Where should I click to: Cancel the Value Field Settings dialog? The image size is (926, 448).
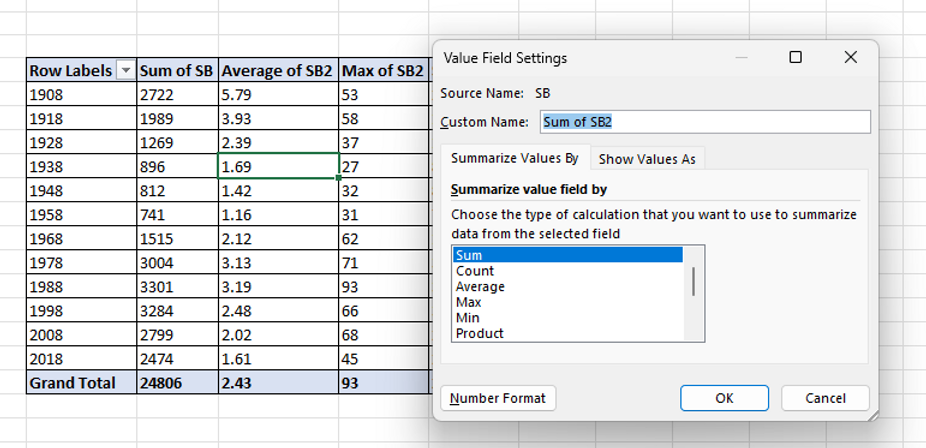(x=825, y=398)
